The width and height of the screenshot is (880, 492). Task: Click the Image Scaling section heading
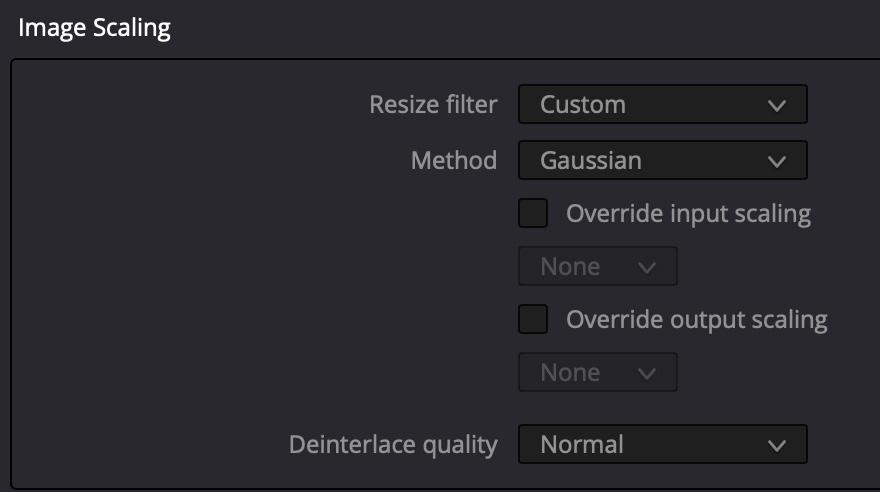click(94, 28)
